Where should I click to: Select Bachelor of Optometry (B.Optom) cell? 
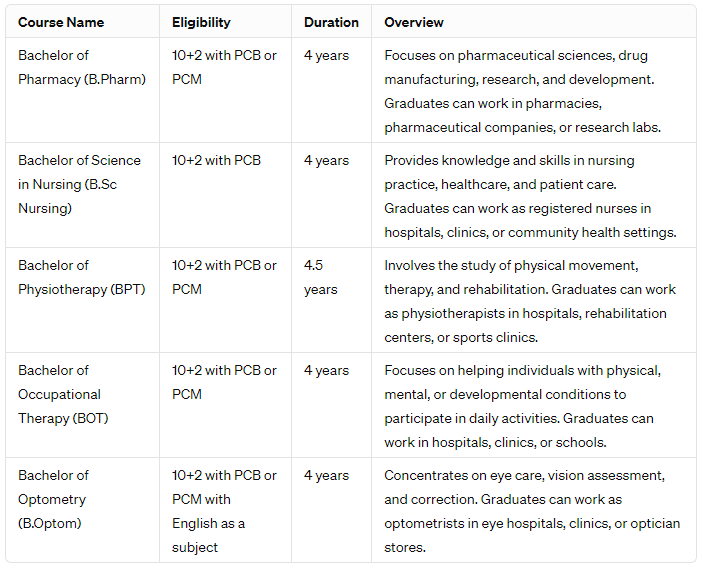point(53,499)
